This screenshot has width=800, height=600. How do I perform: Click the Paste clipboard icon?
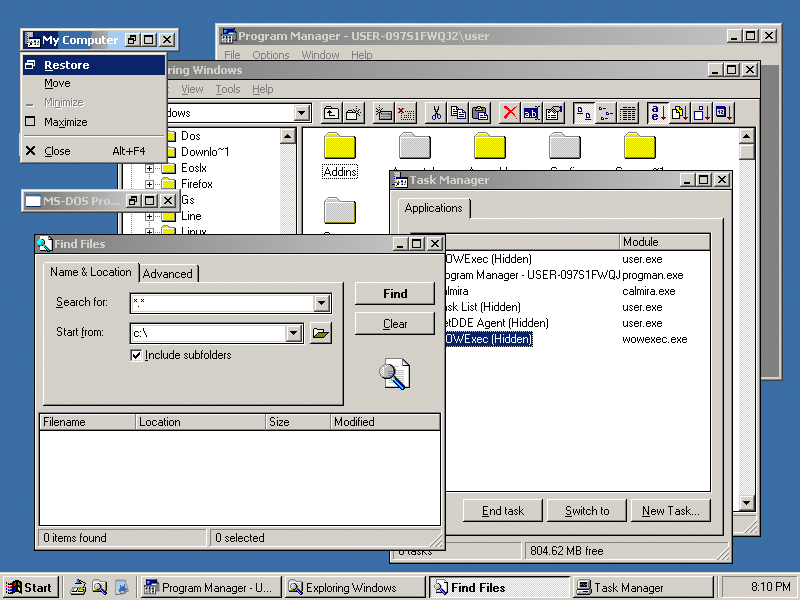point(480,113)
